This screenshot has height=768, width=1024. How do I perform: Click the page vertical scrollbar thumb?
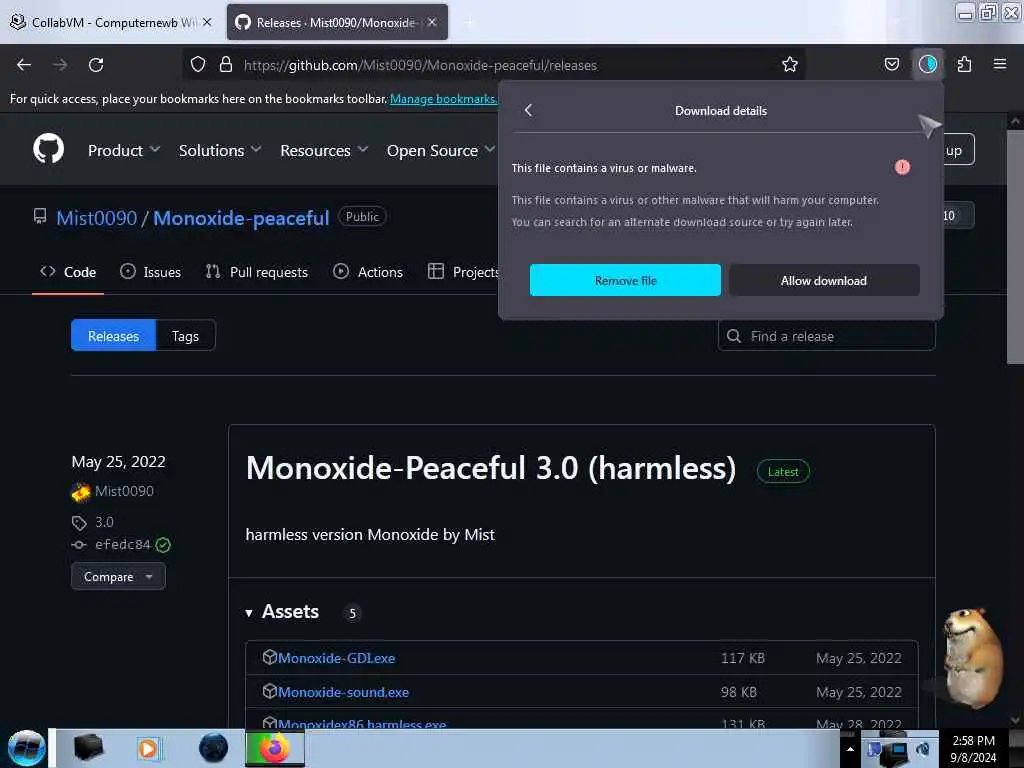point(1015,246)
